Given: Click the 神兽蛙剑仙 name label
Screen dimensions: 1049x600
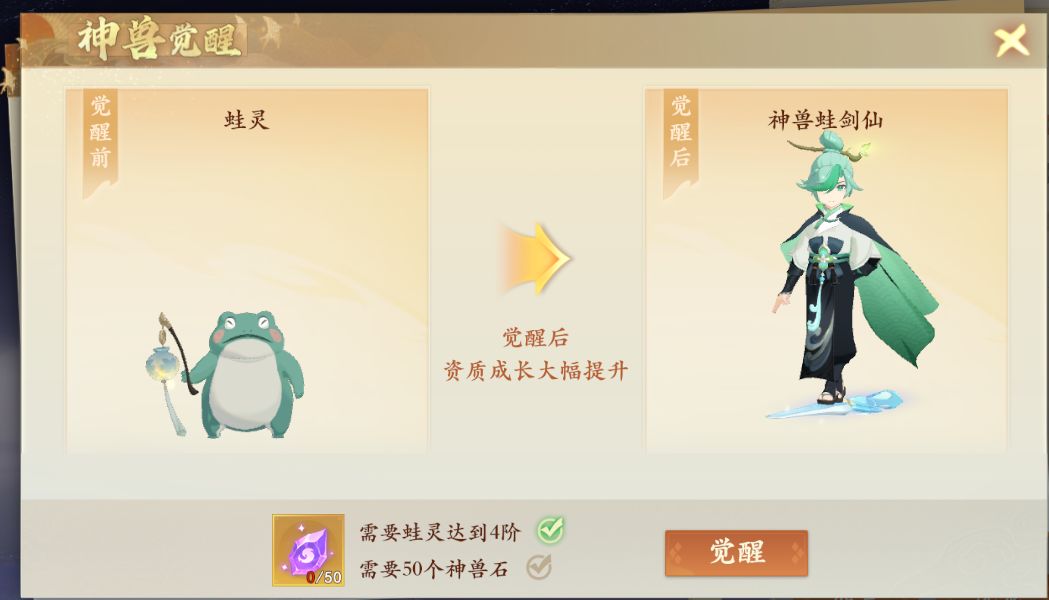Looking at the screenshot, I should click(x=826, y=120).
